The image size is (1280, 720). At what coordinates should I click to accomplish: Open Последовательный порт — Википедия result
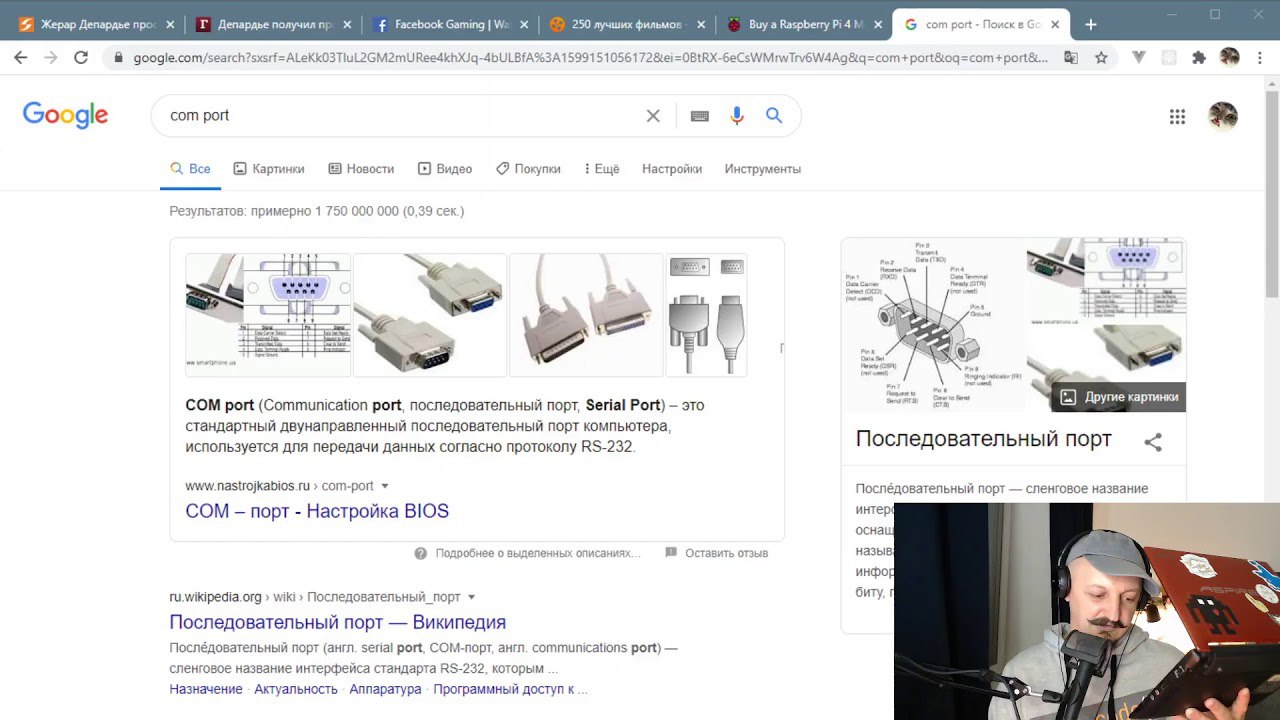coord(338,622)
